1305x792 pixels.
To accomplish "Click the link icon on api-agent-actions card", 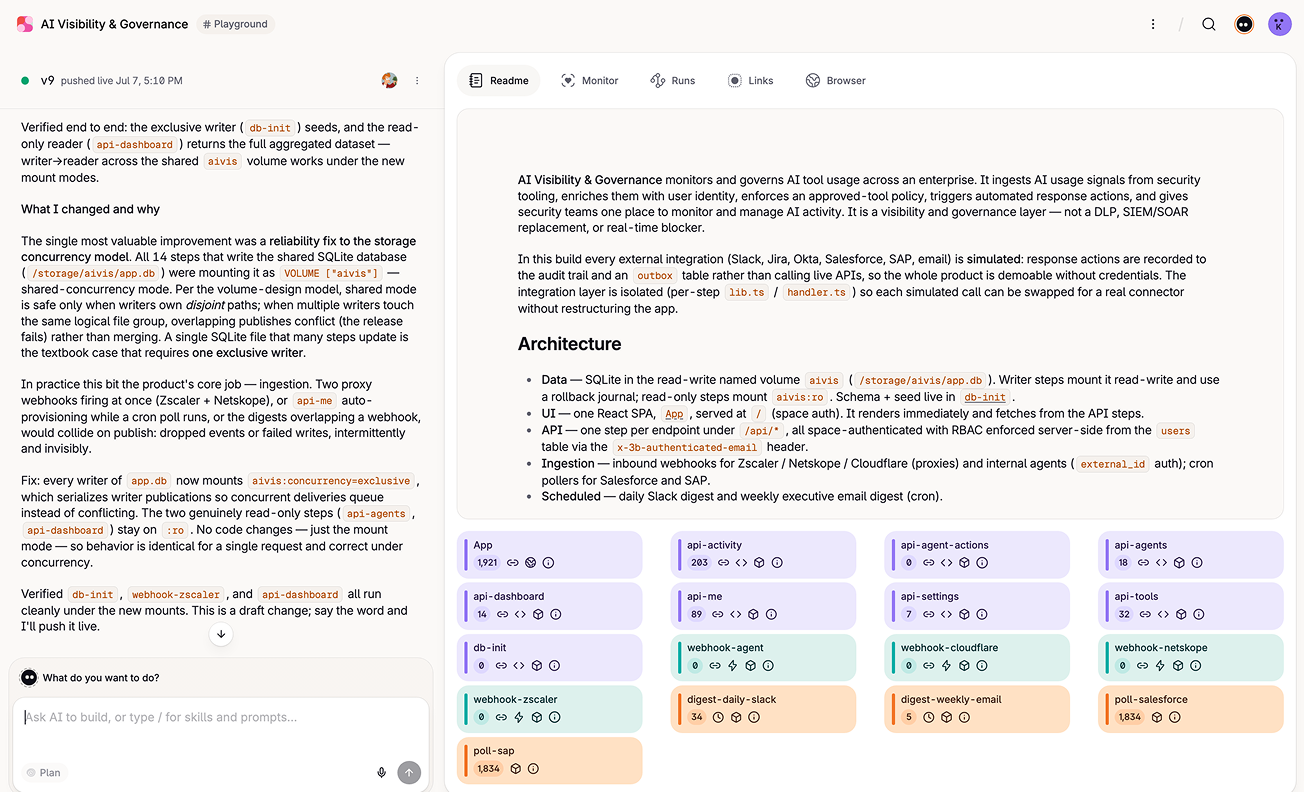I will coord(930,563).
